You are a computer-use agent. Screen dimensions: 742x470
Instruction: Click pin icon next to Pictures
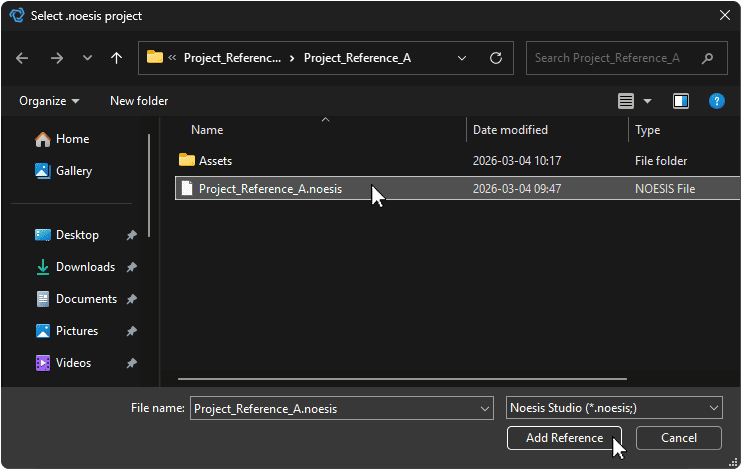tap(132, 331)
